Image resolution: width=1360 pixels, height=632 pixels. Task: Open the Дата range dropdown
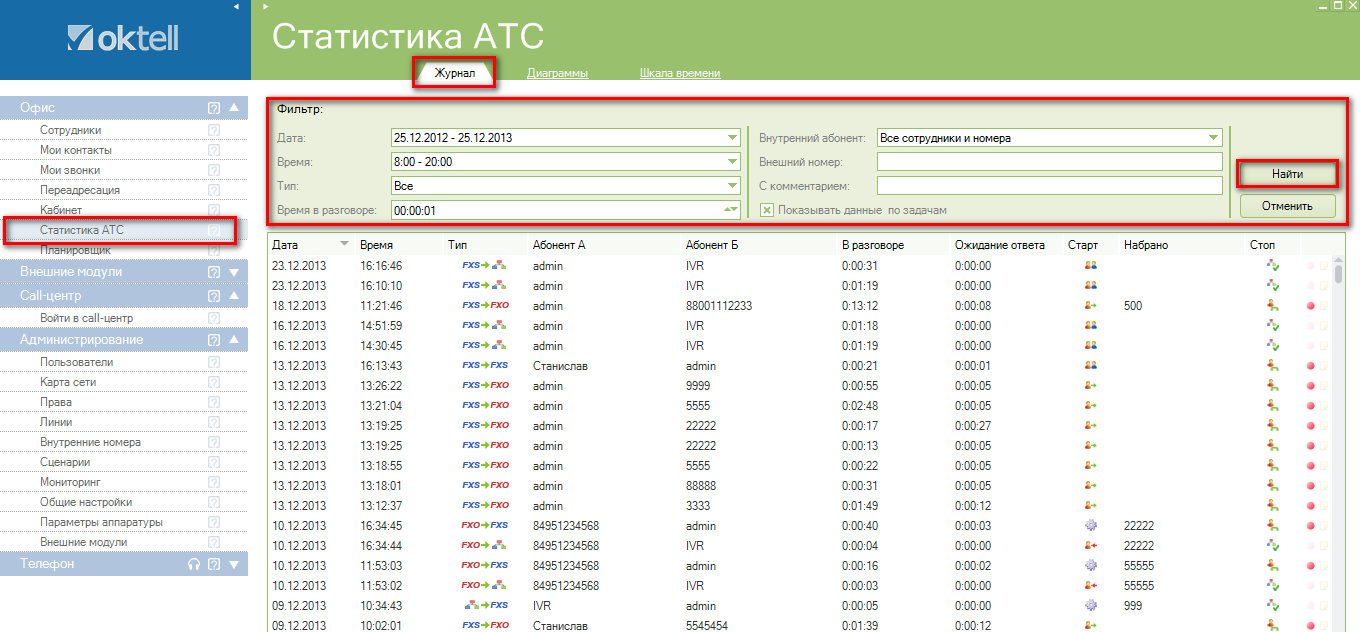(733, 138)
